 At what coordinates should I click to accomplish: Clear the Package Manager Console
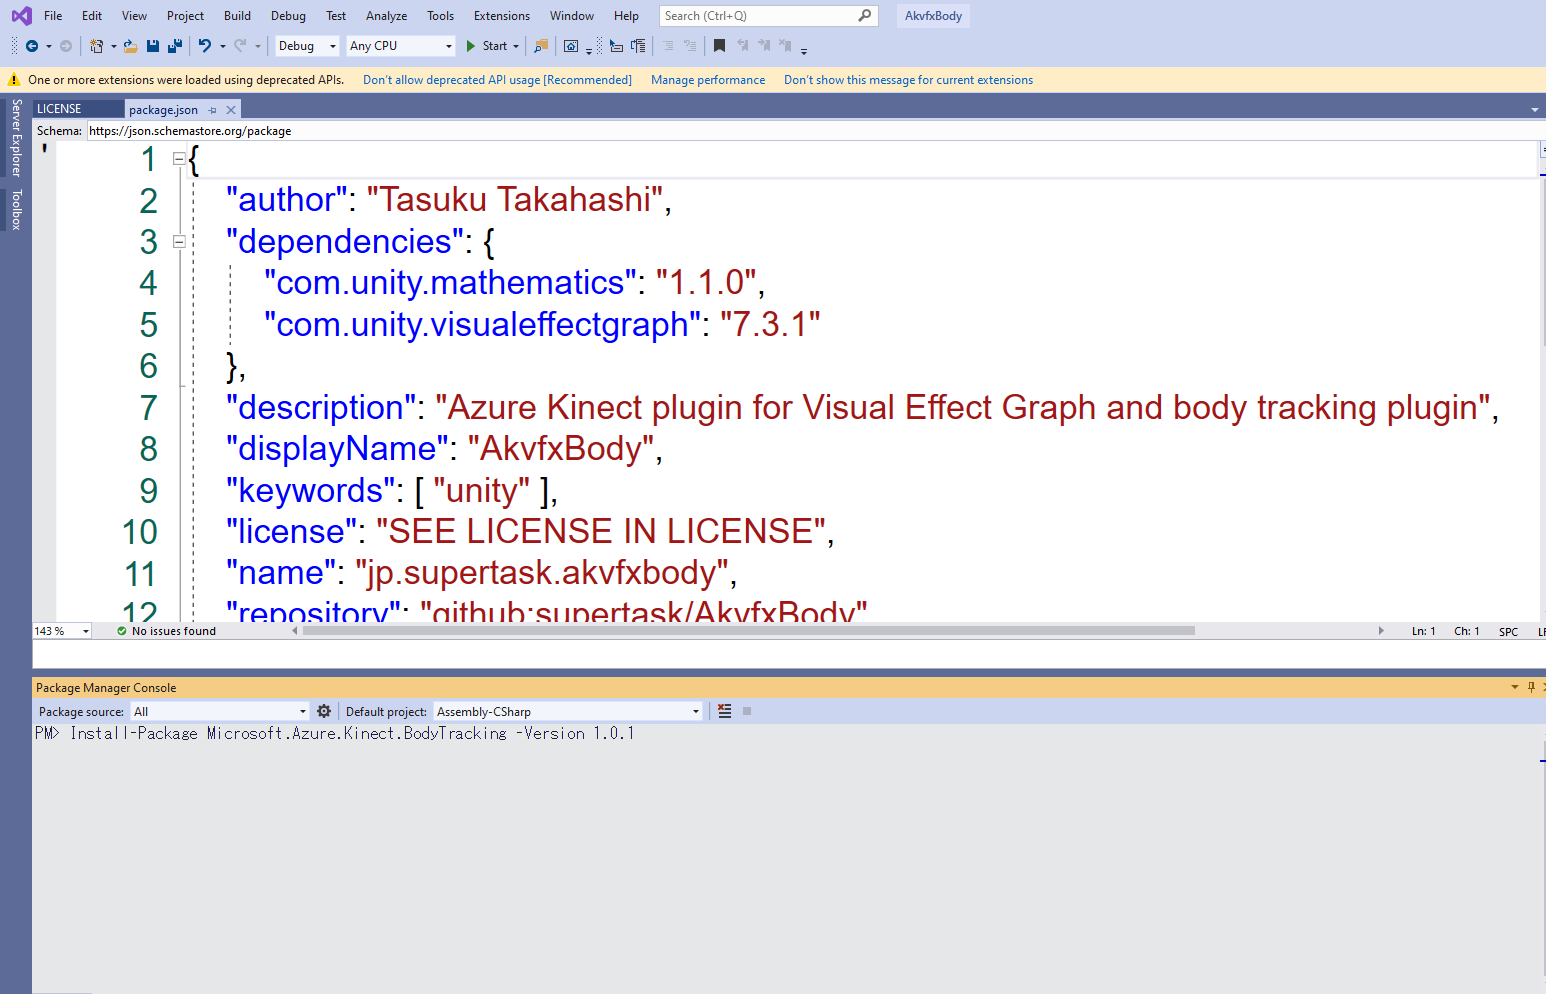(725, 711)
